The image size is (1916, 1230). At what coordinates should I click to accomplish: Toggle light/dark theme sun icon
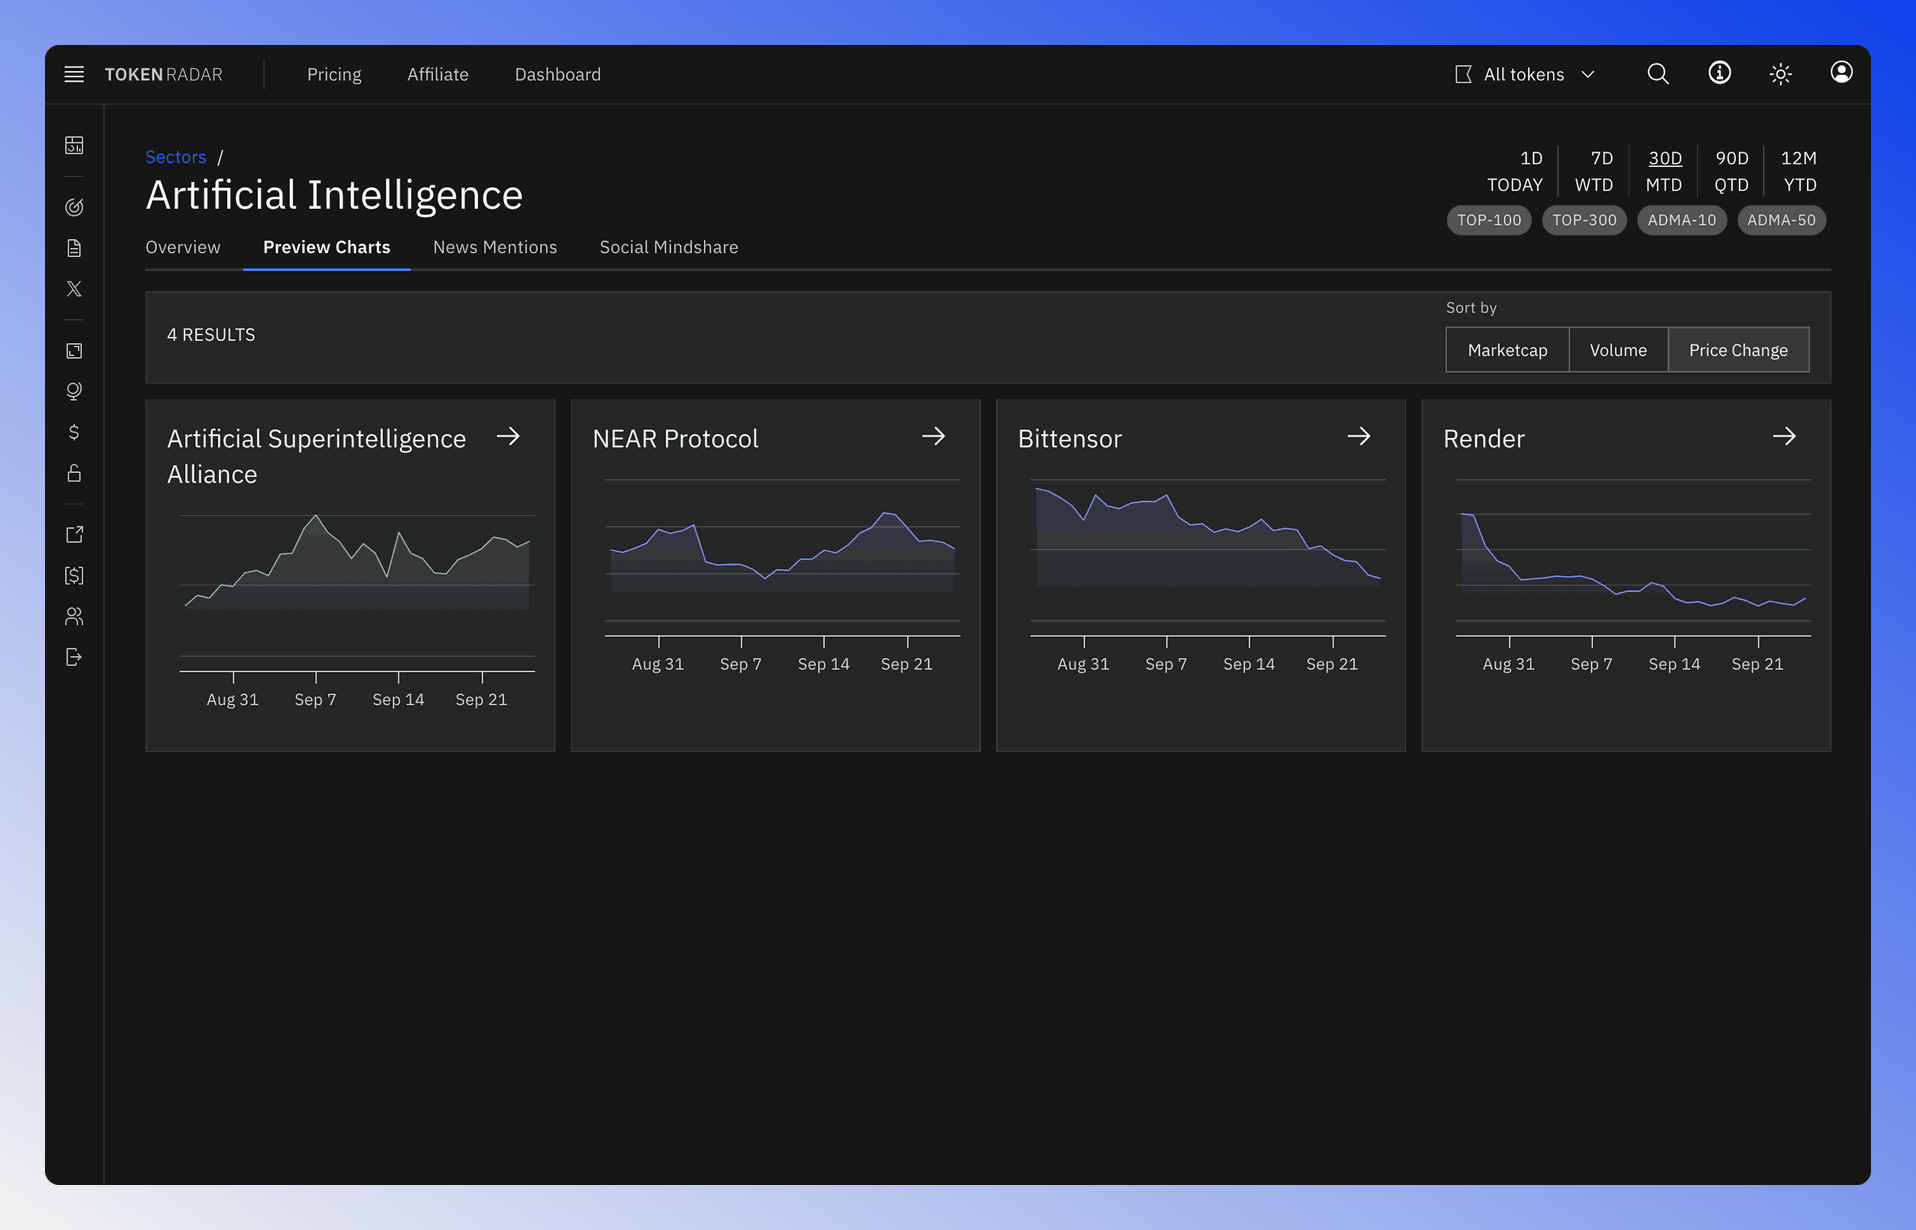1780,74
